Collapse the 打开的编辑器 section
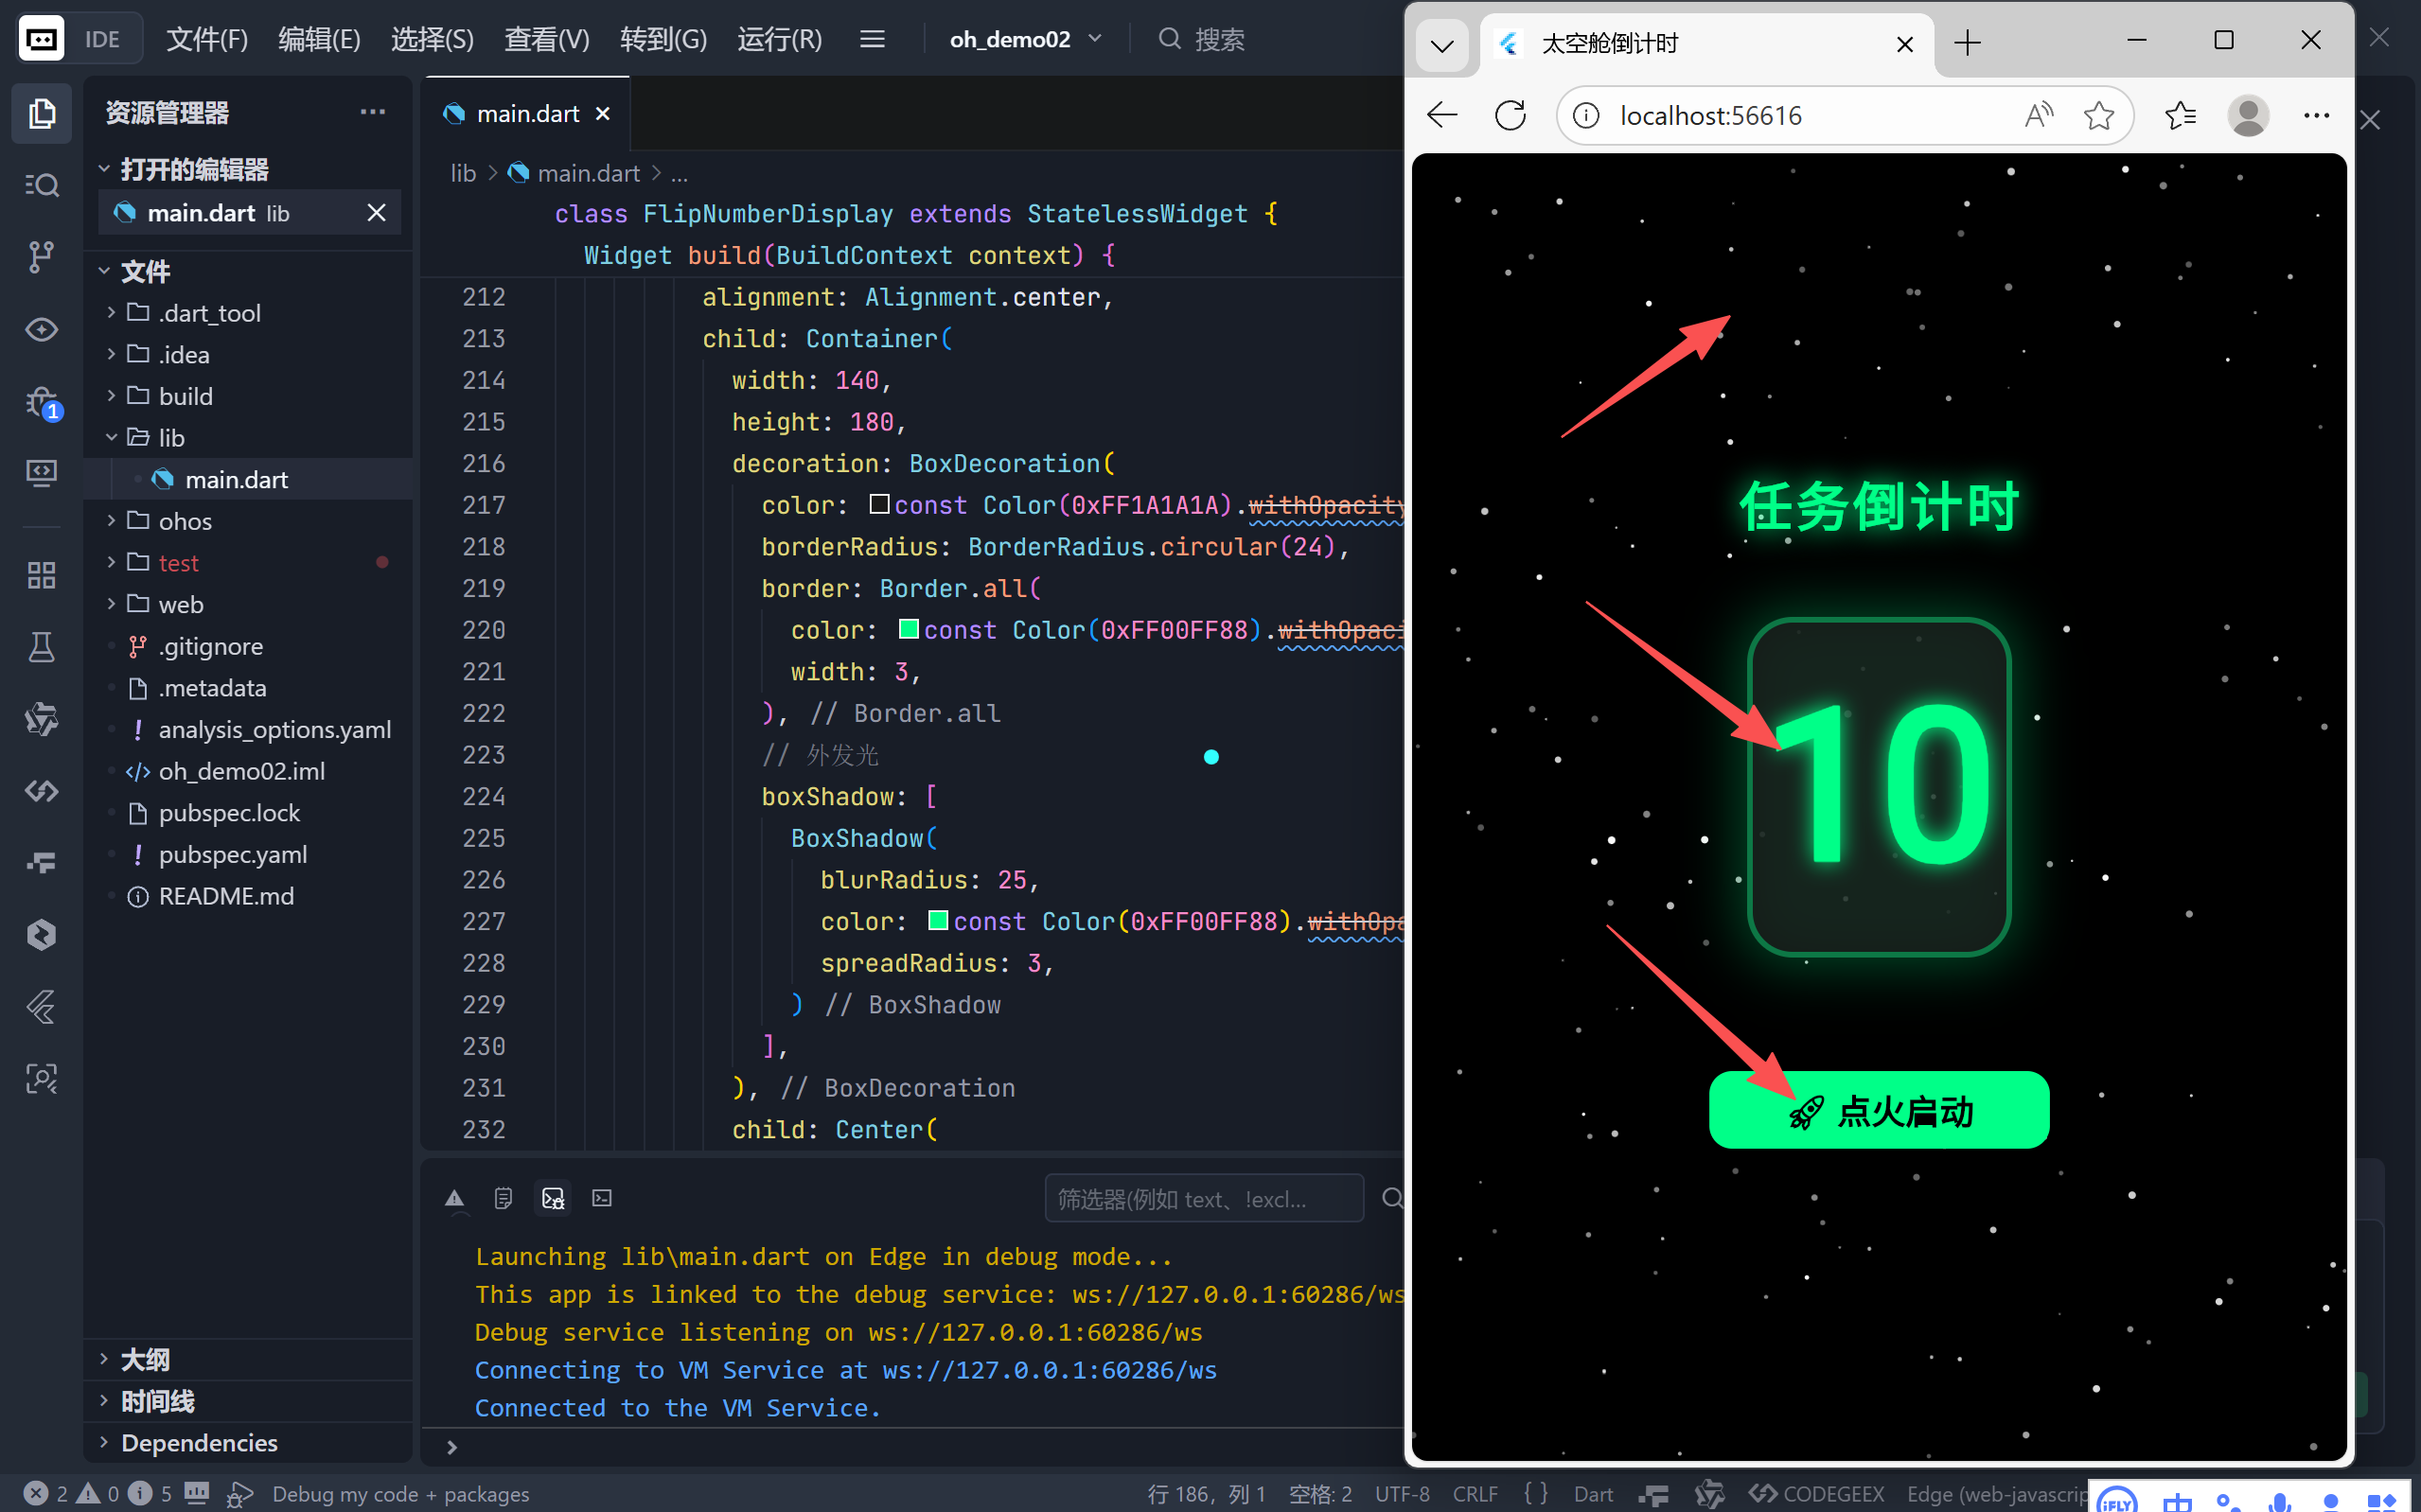 pyautogui.click(x=106, y=169)
